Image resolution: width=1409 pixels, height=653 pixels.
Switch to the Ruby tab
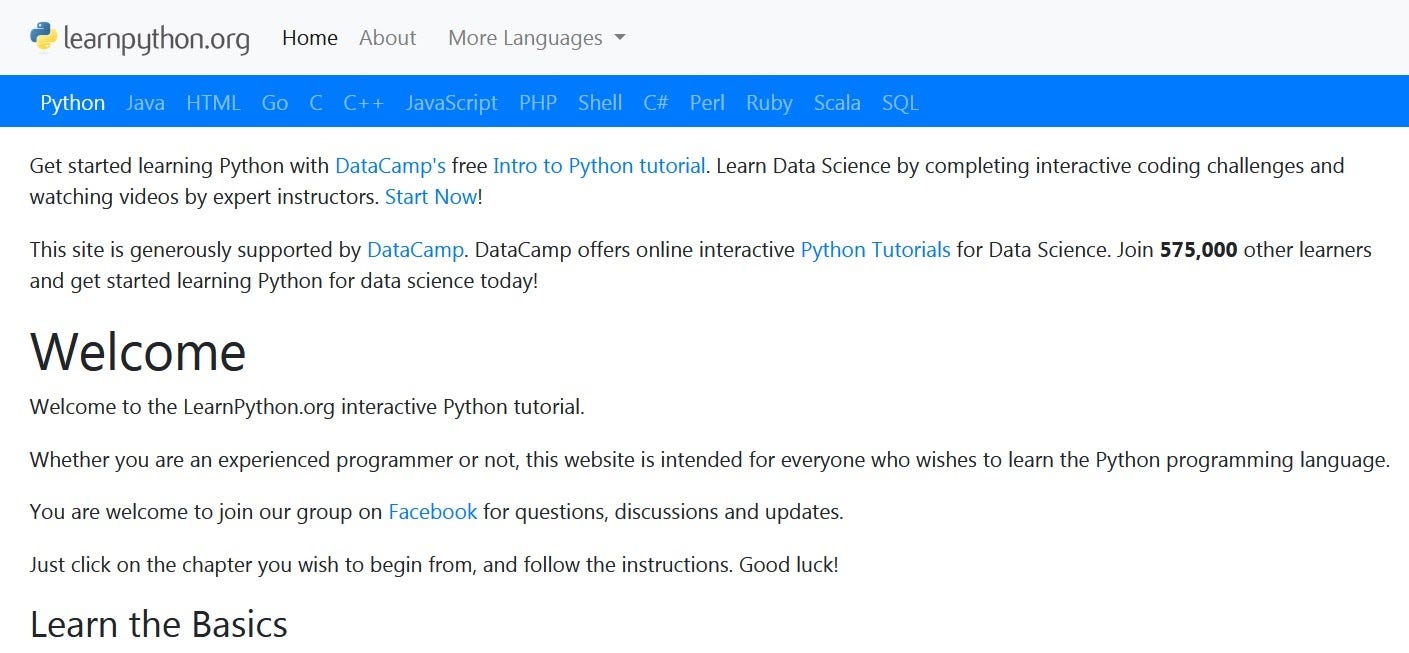click(768, 103)
